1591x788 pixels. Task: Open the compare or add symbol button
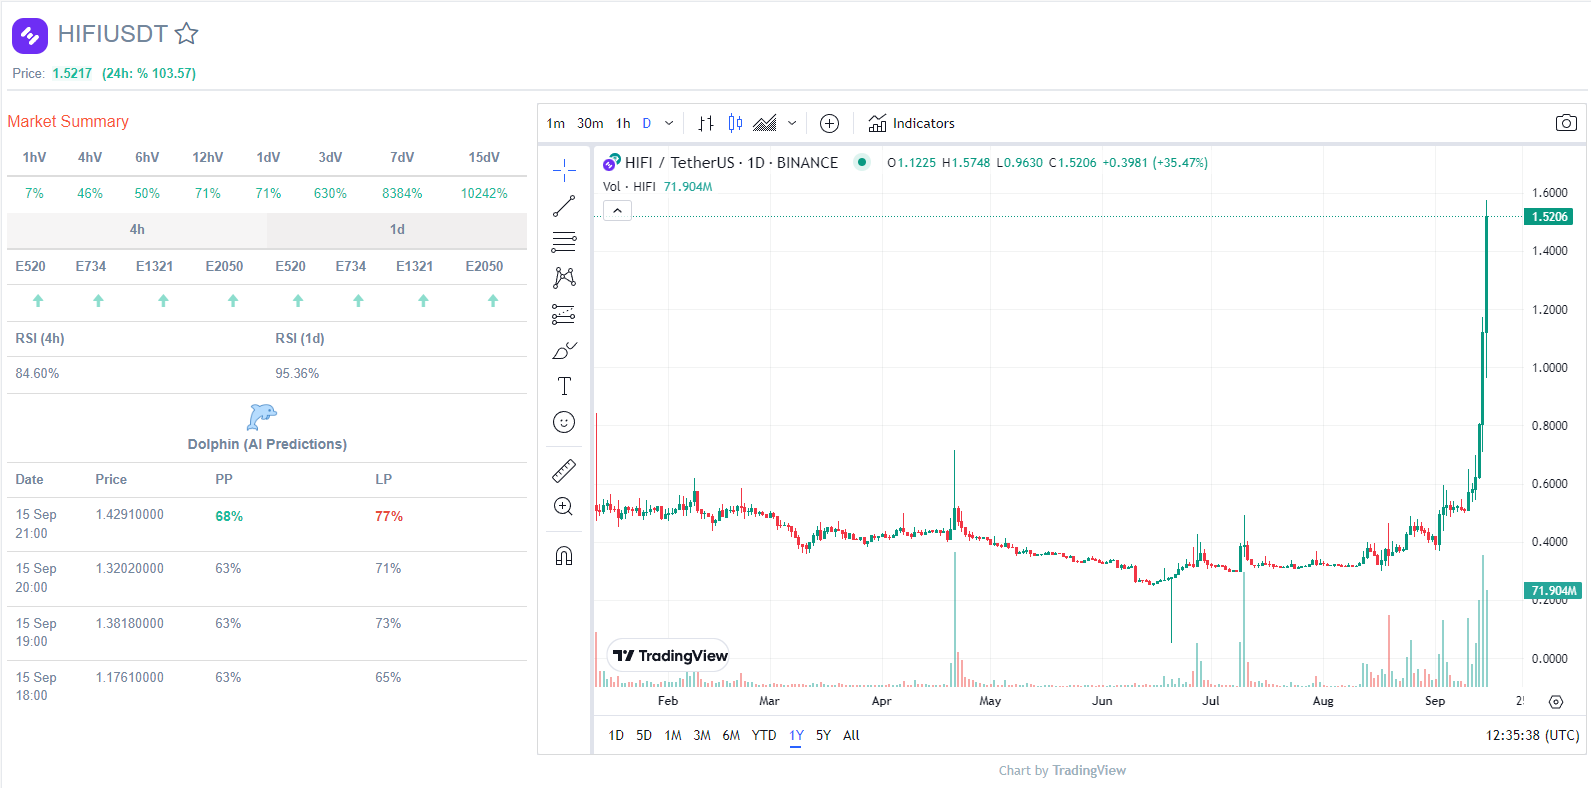[x=829, y=123]
